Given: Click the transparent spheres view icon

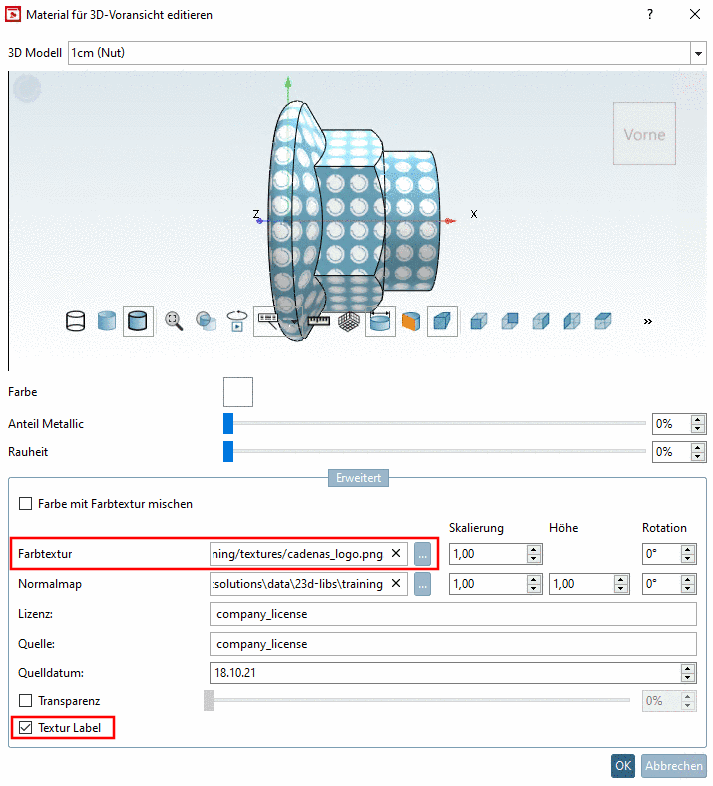Looking at the screenshot, I should (x=206, y=321).
